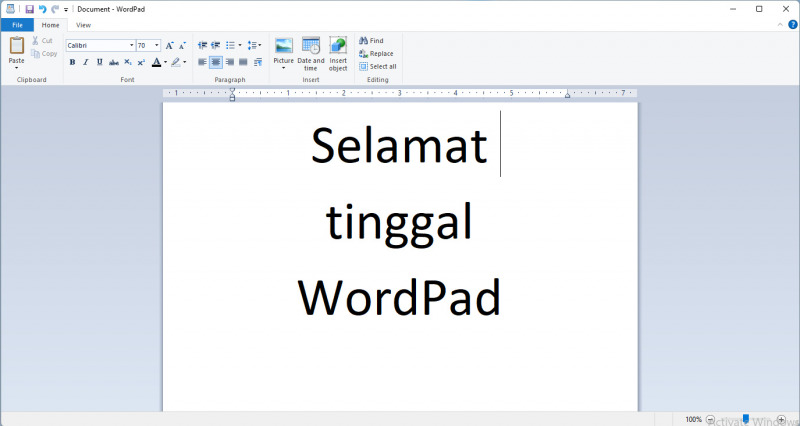The width and height of the screenshot is (800, 426).
Task: Click Select all in Editing group
Action: pos(378,66)
